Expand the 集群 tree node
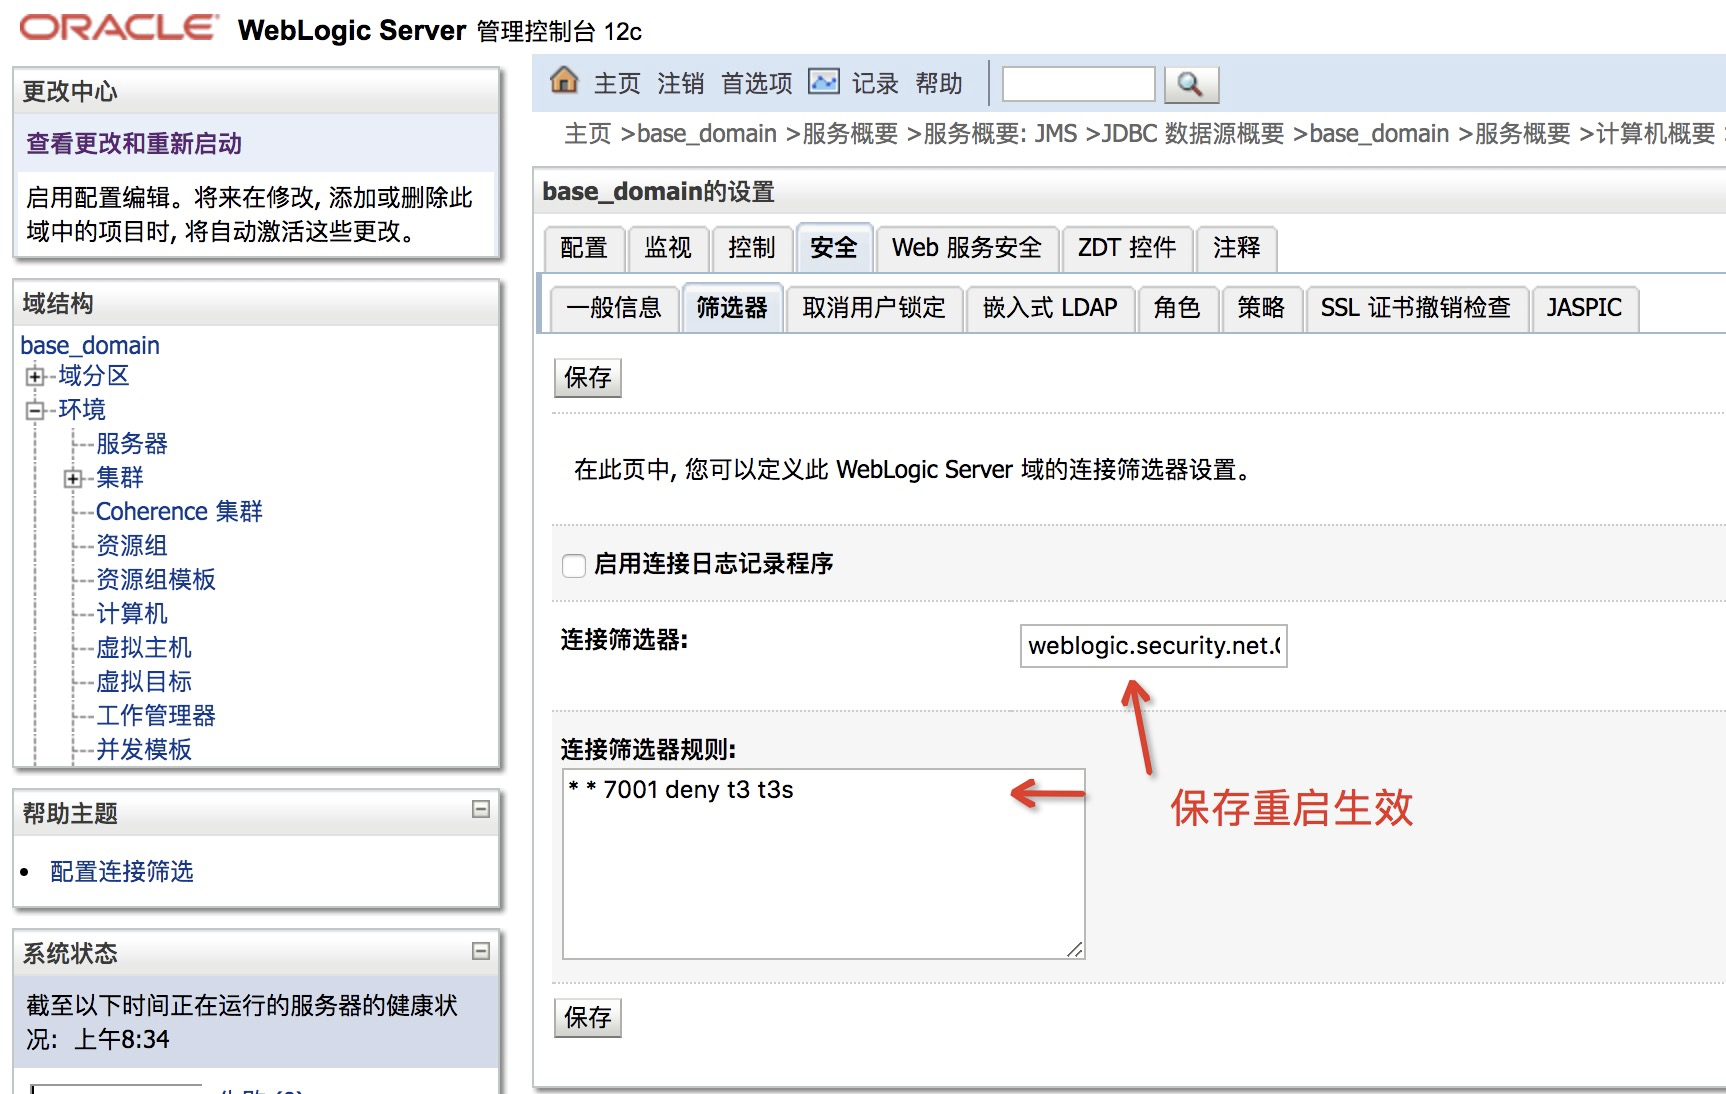Image resolution: width=1726 pixels, height=1094 pixels. [x=73, y=479]
